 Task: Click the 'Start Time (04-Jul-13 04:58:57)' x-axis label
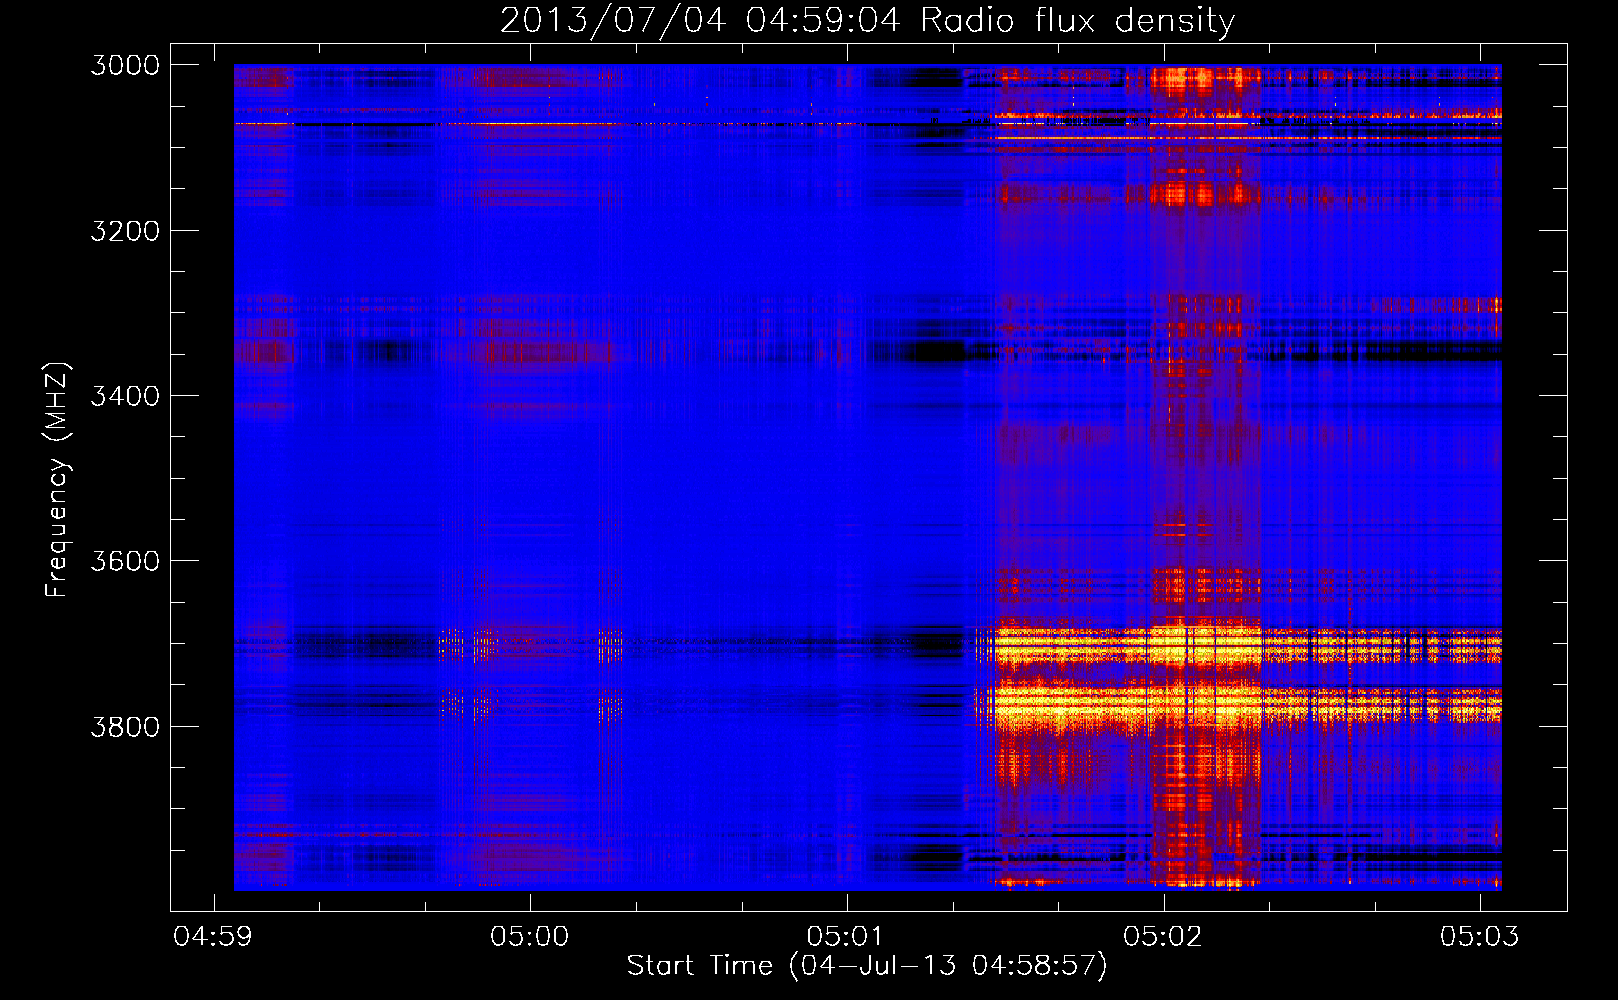coord(867,966)
